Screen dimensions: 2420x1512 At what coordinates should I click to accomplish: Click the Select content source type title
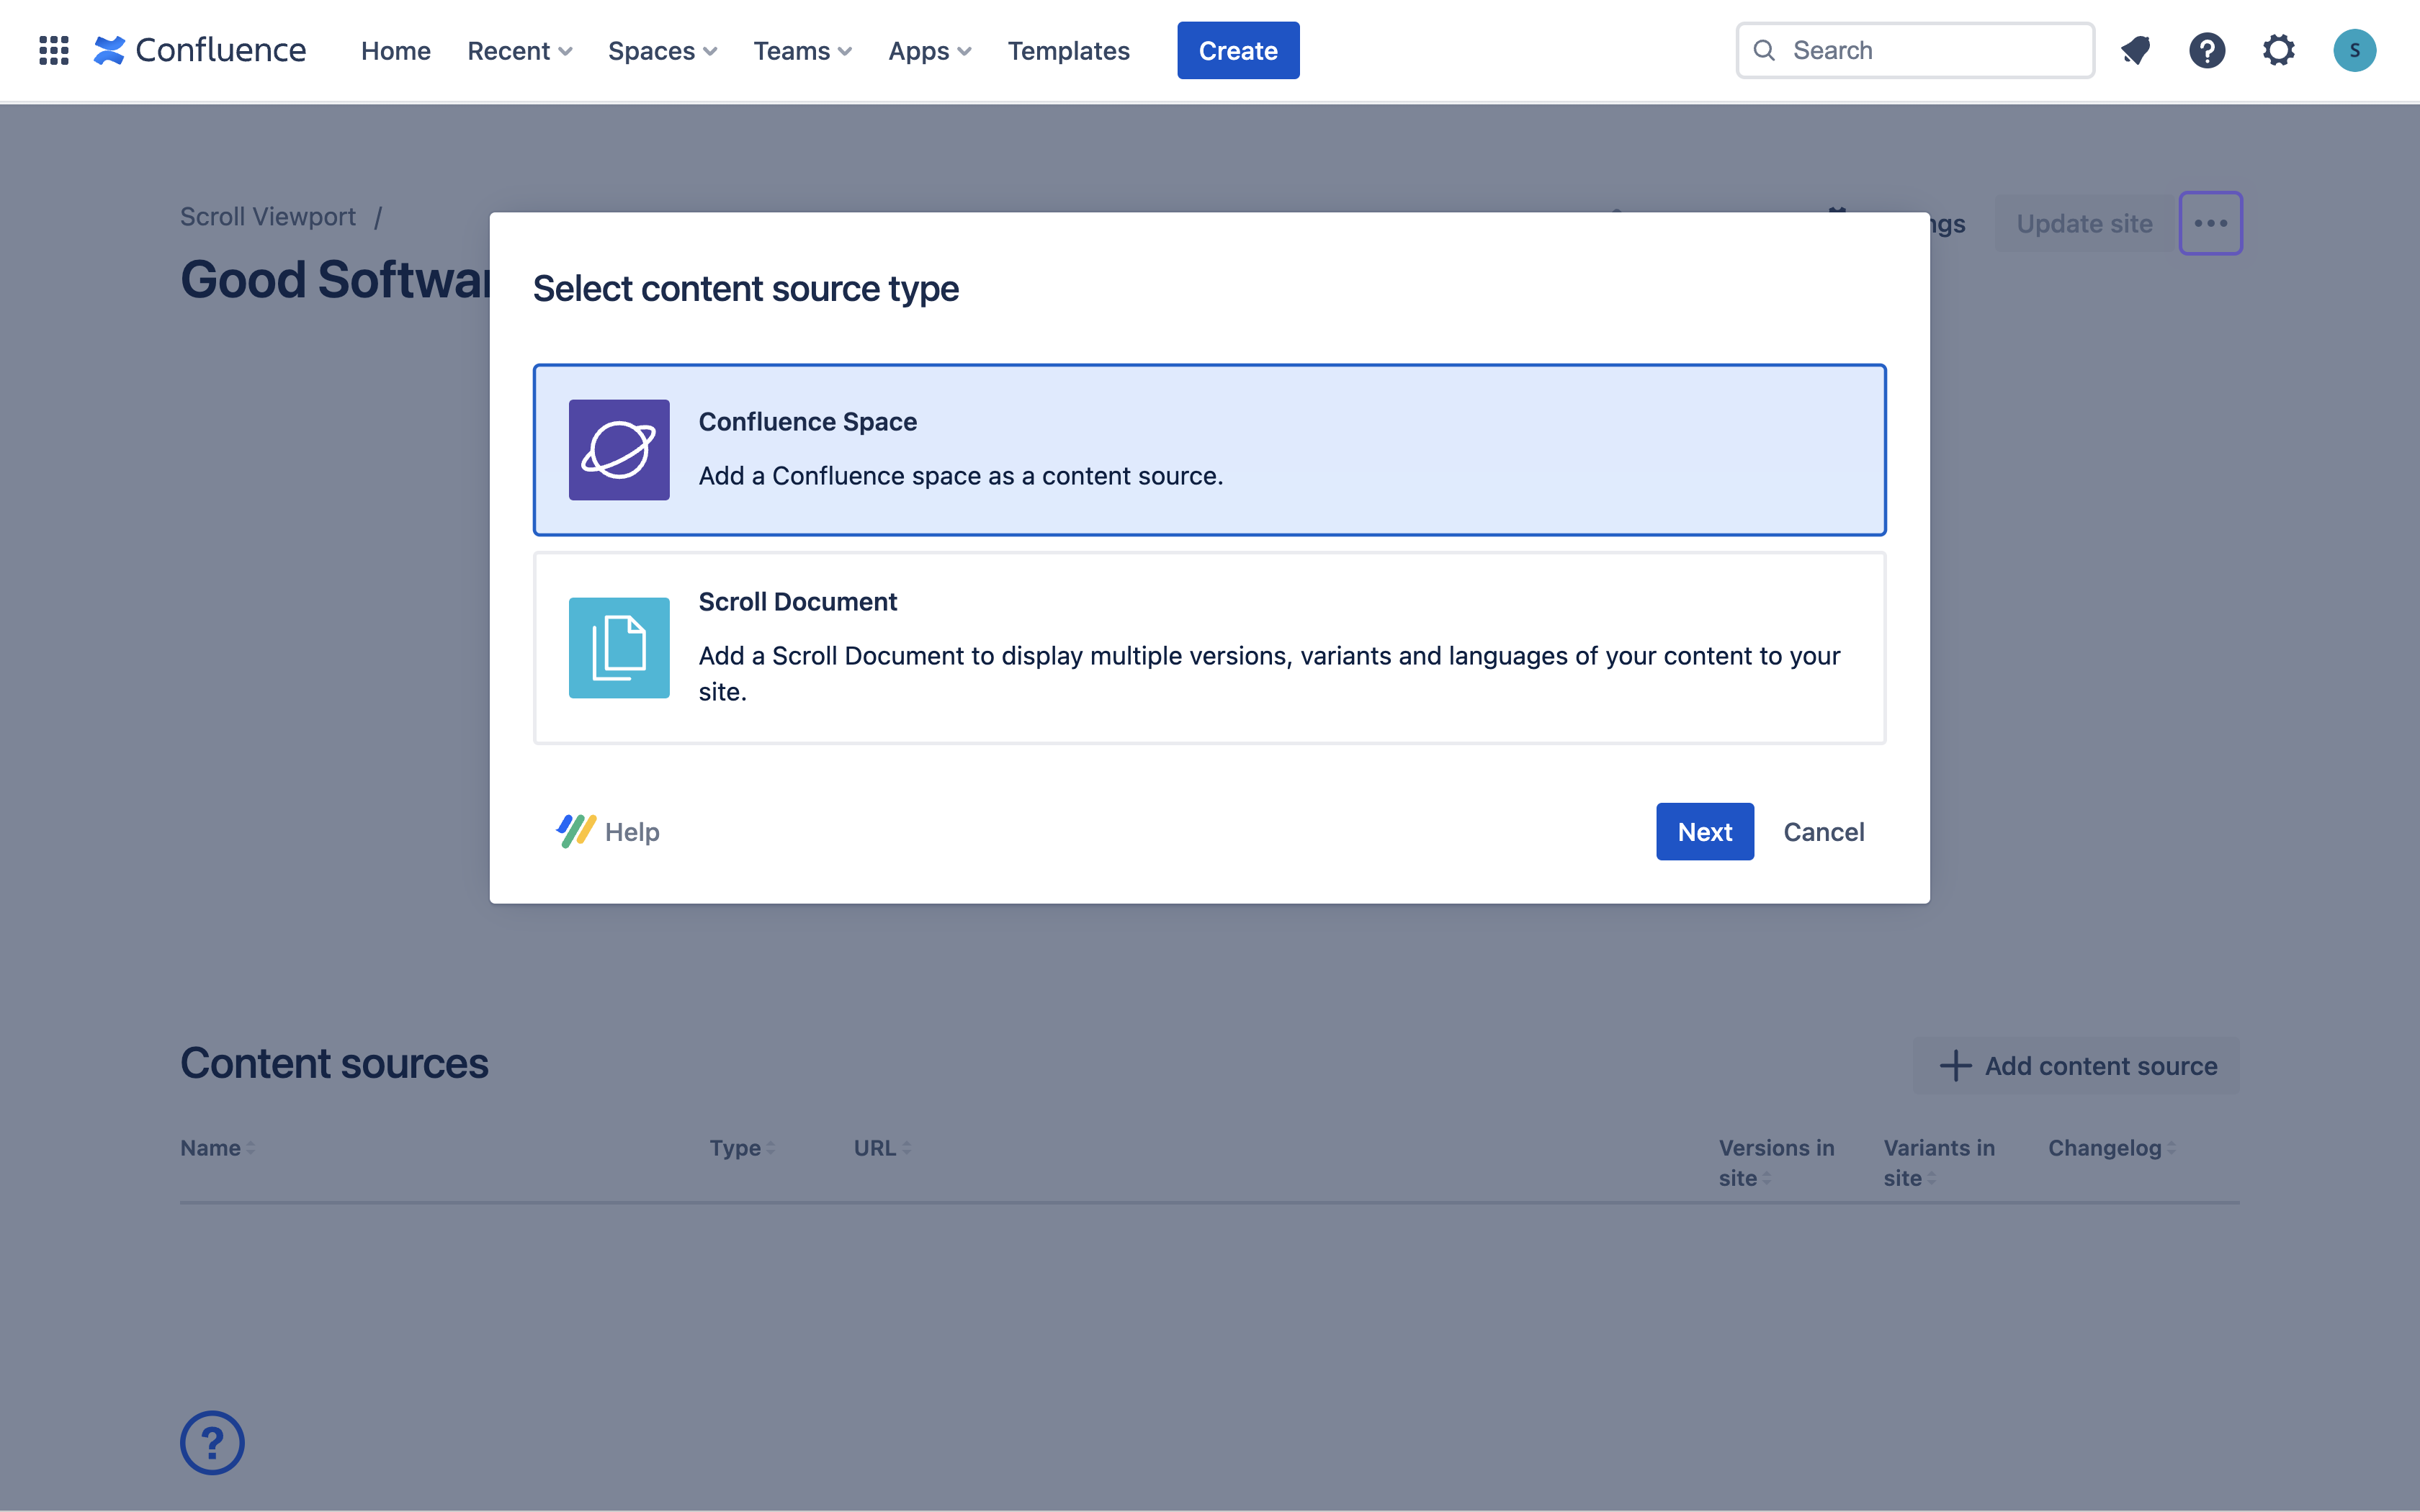[x=746, y=289]
